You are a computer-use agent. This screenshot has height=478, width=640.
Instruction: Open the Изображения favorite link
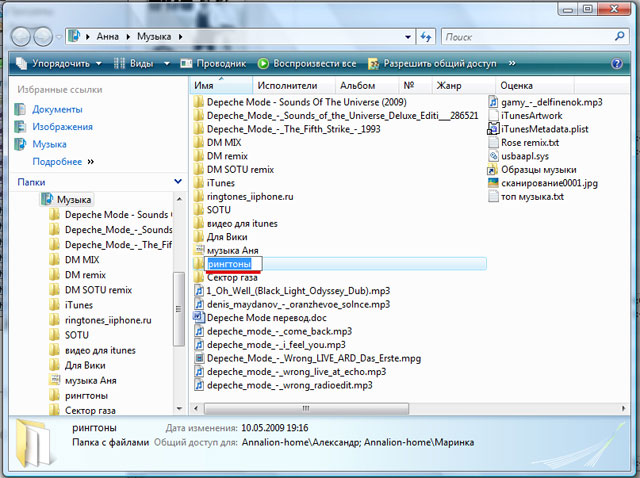62,127
